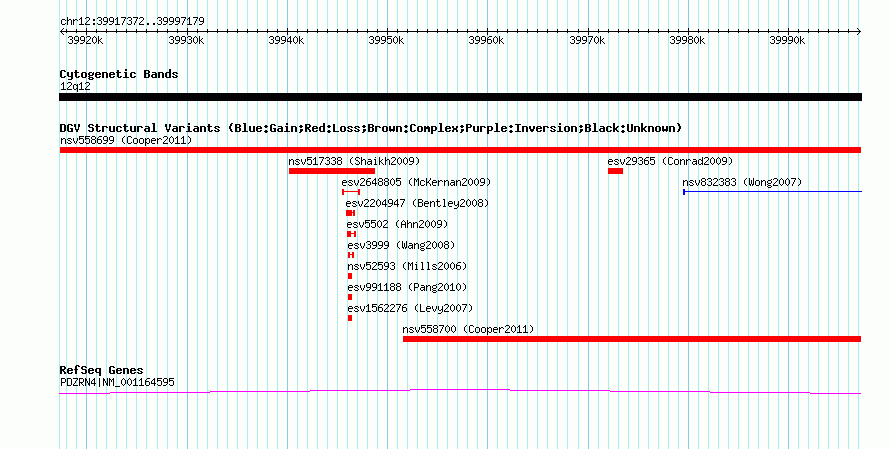Select the 39990k ruler tick label
This screenshot has width=890, height=449.
(x=787, y=40)
